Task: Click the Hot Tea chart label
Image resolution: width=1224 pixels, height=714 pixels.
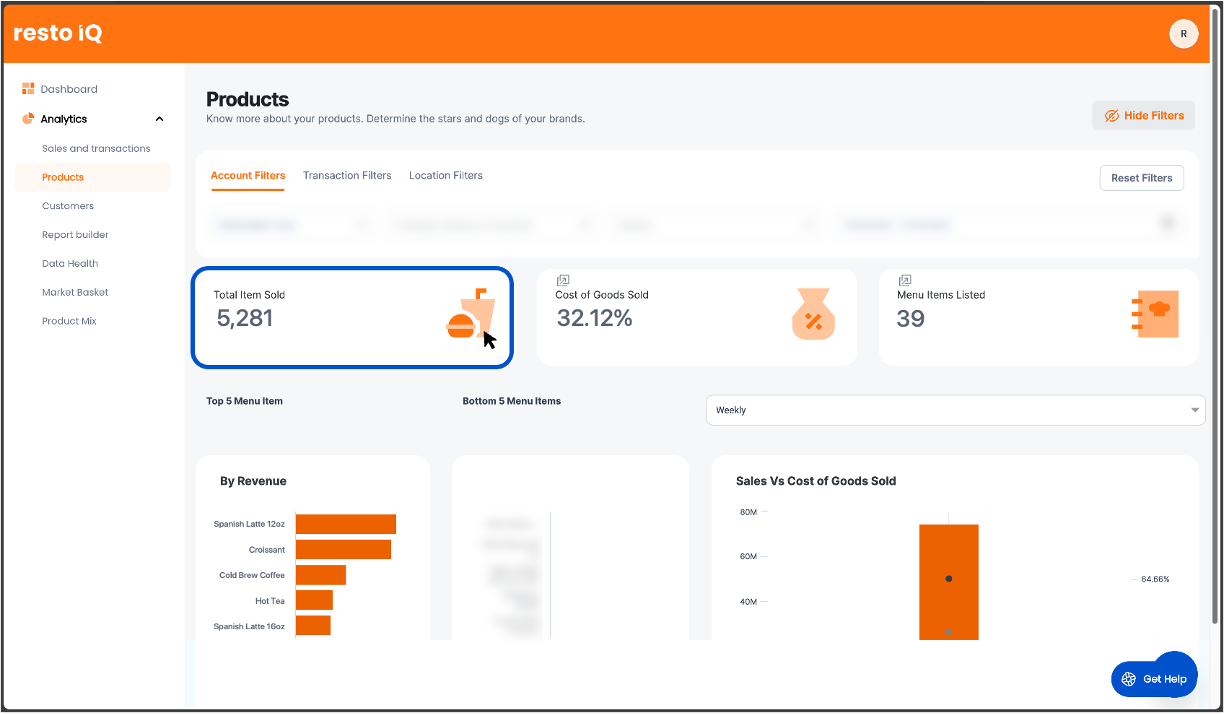Action: coord(270,601)
